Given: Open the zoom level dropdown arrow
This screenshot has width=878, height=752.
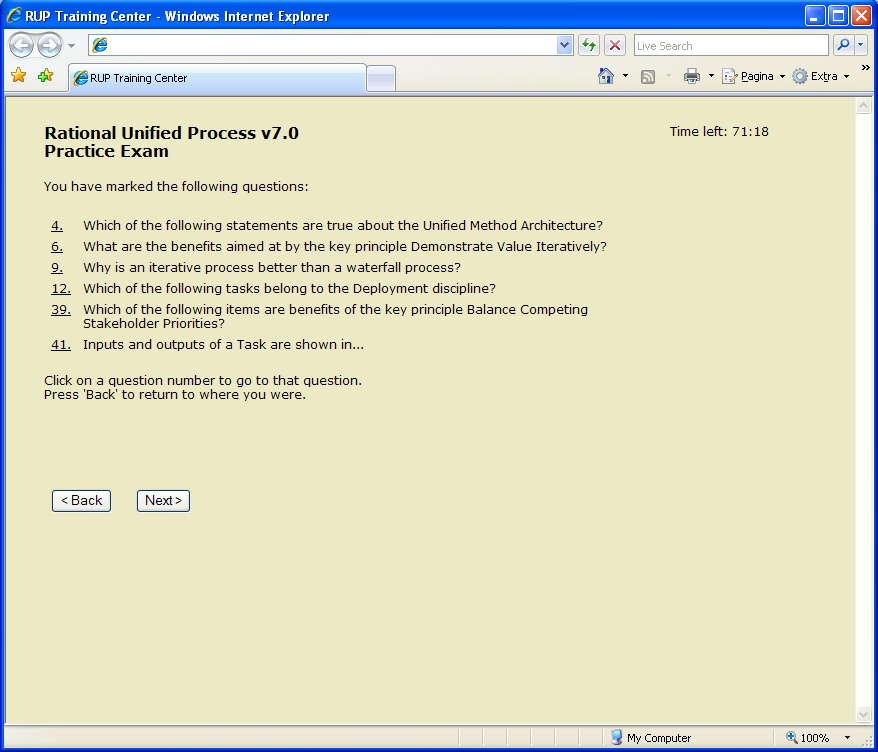Looking at the screenshot, I should click(x=847, y=738).
